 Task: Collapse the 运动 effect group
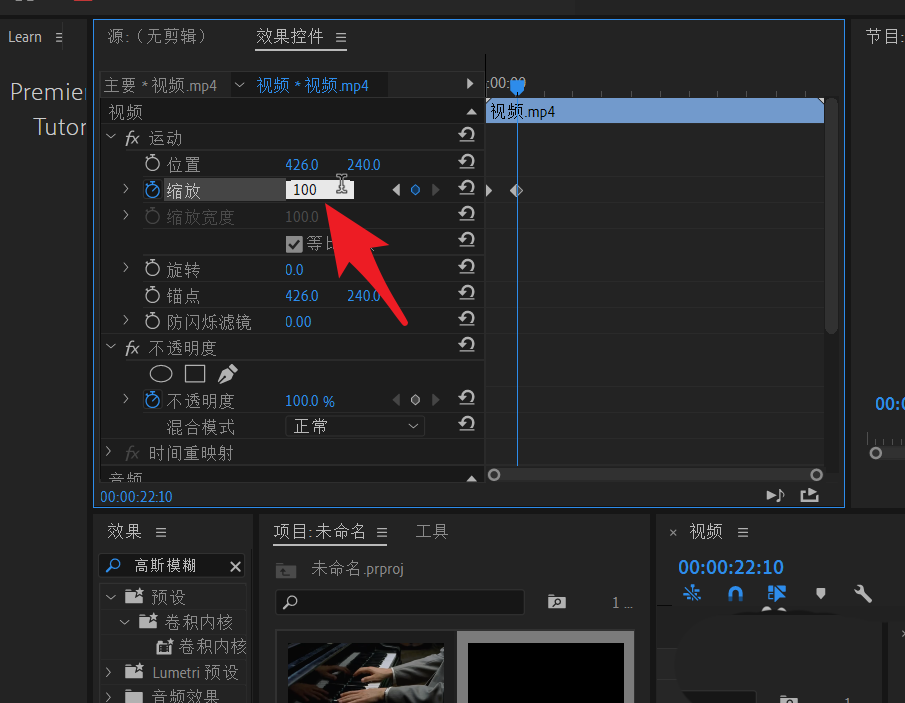click(x=111, y=137)
